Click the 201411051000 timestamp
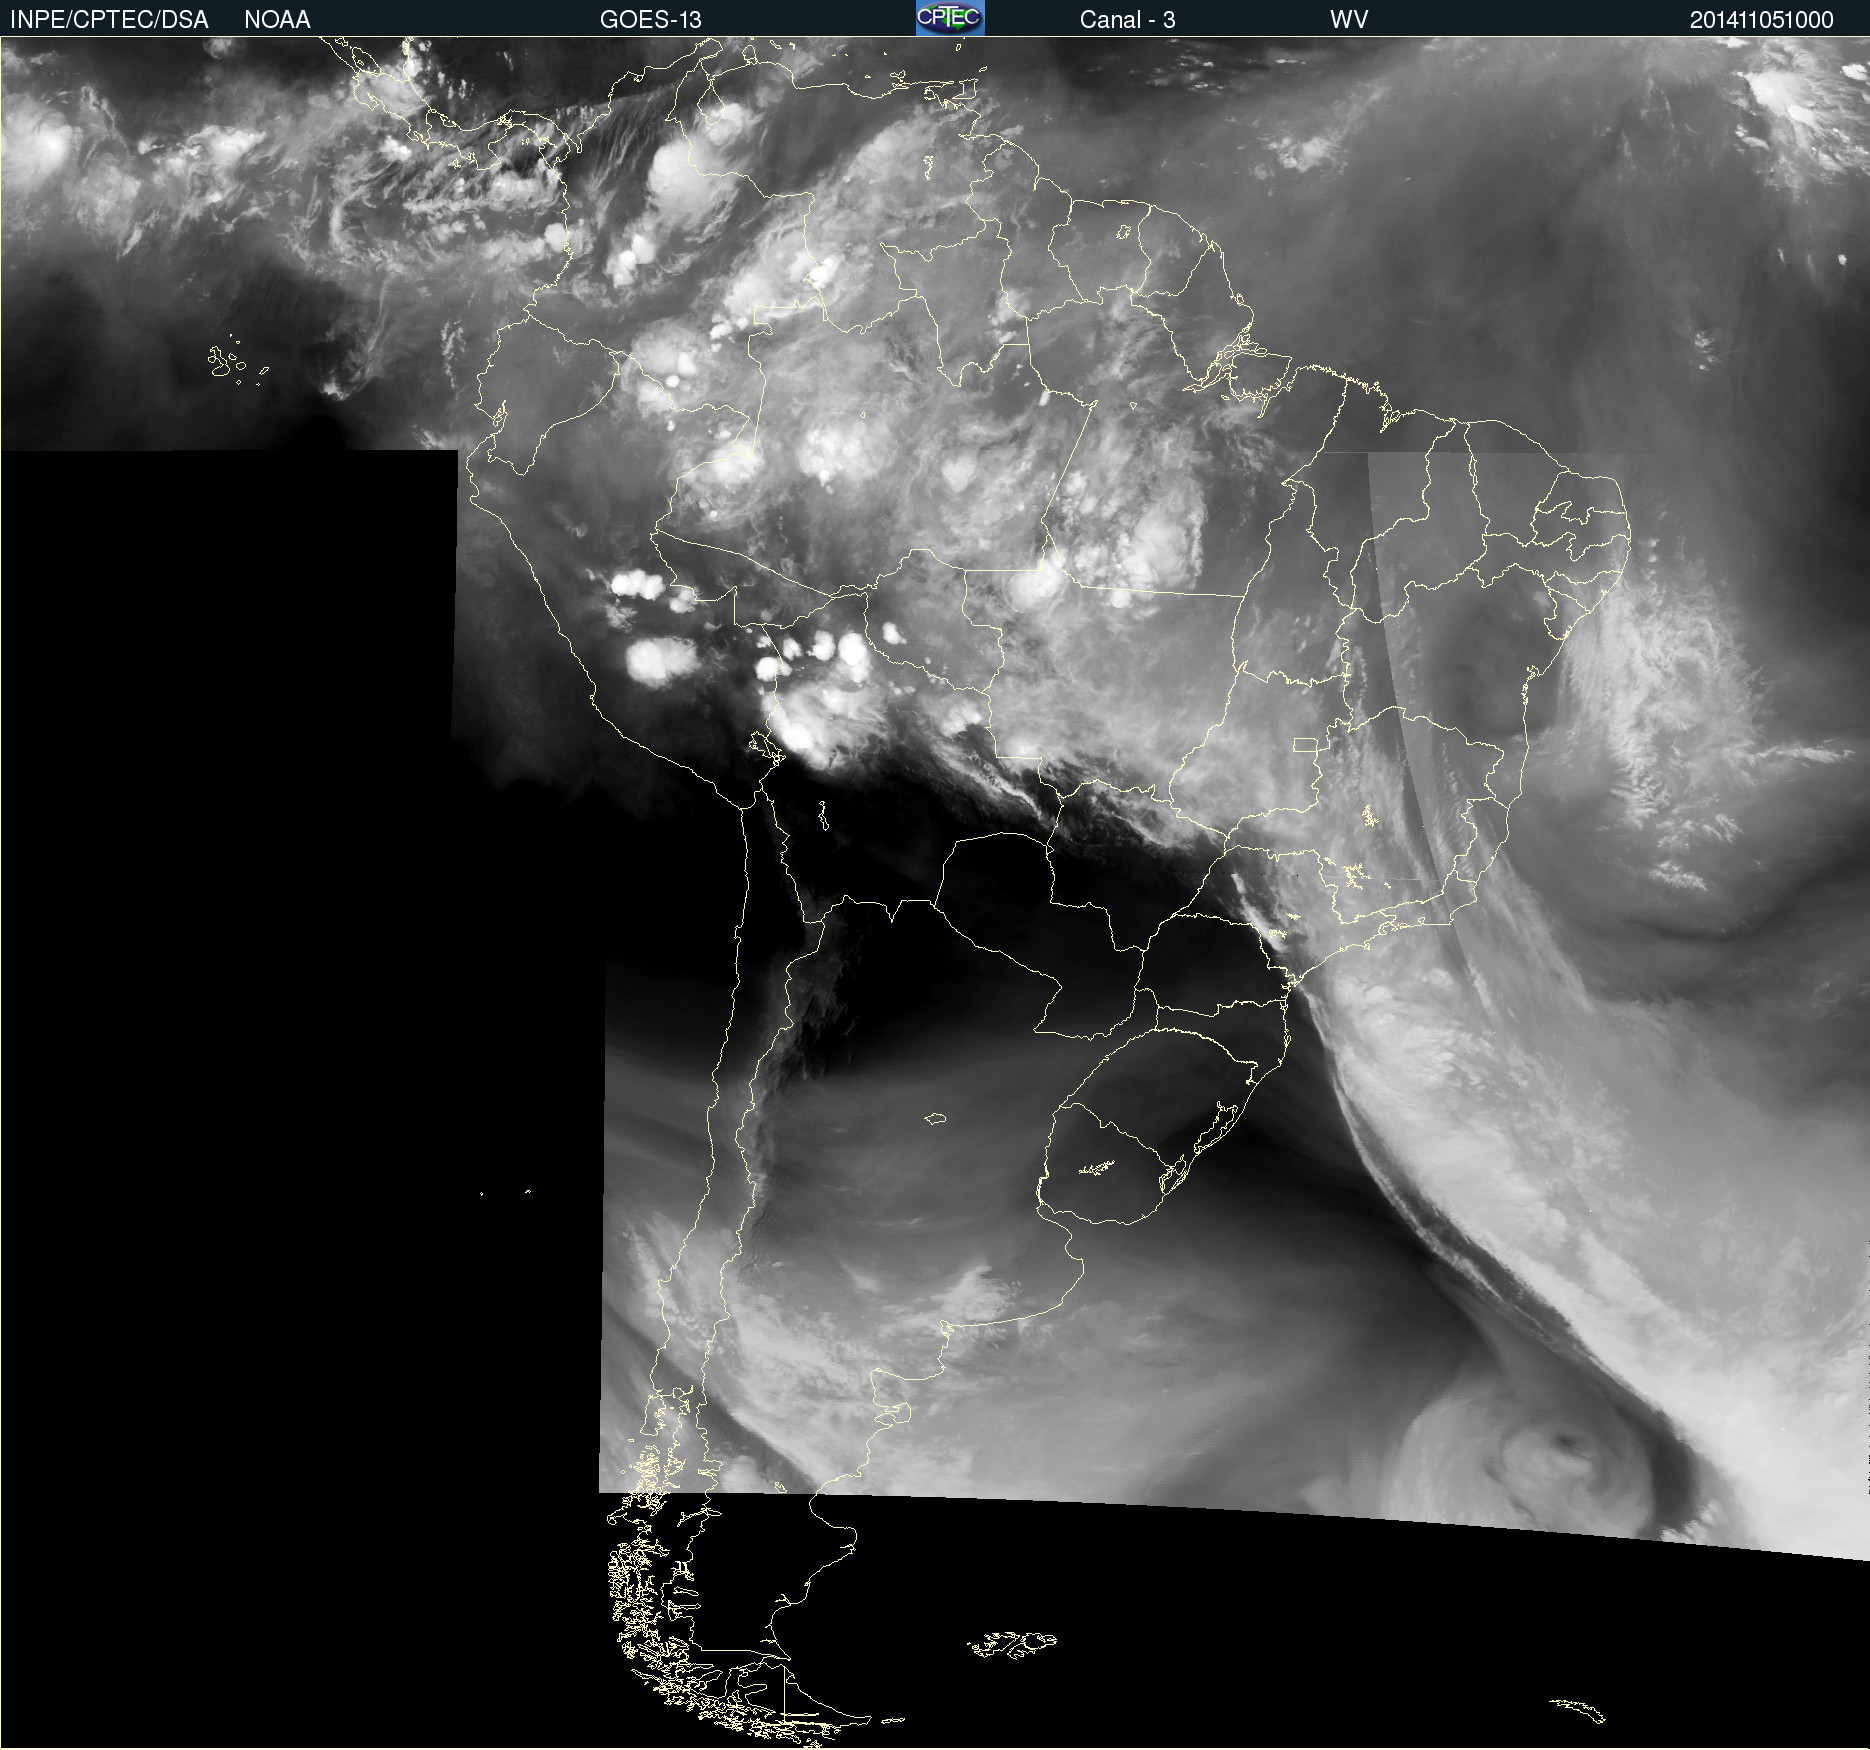 [x=1761, y=20]
